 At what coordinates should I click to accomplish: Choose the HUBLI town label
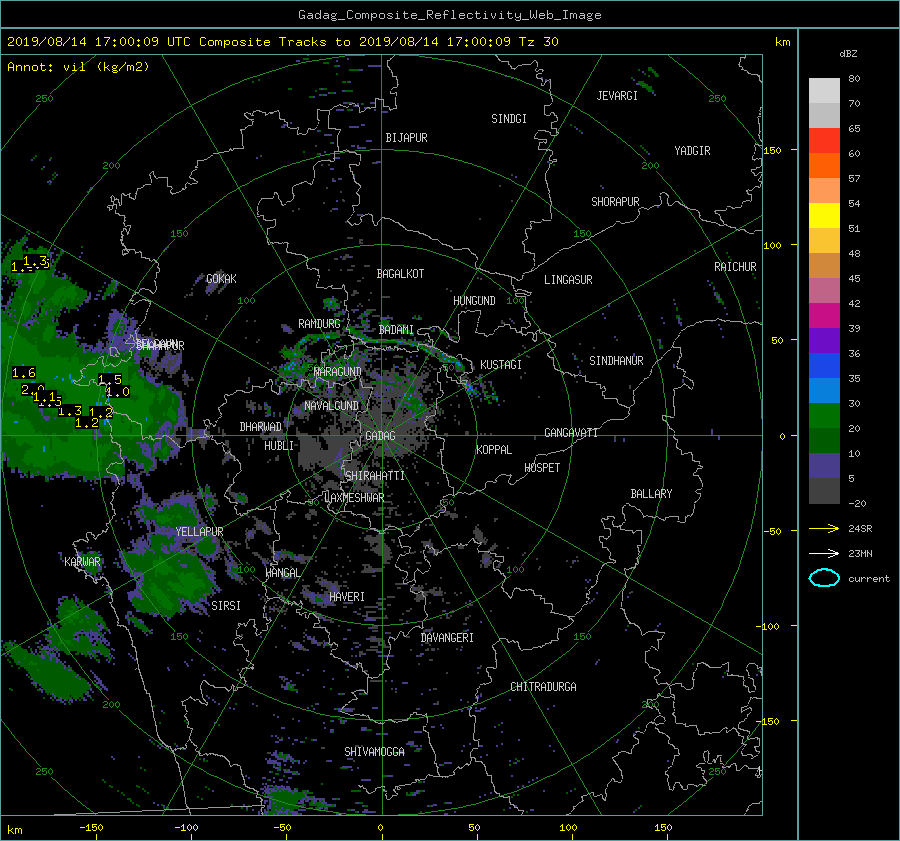pos(279,446)
